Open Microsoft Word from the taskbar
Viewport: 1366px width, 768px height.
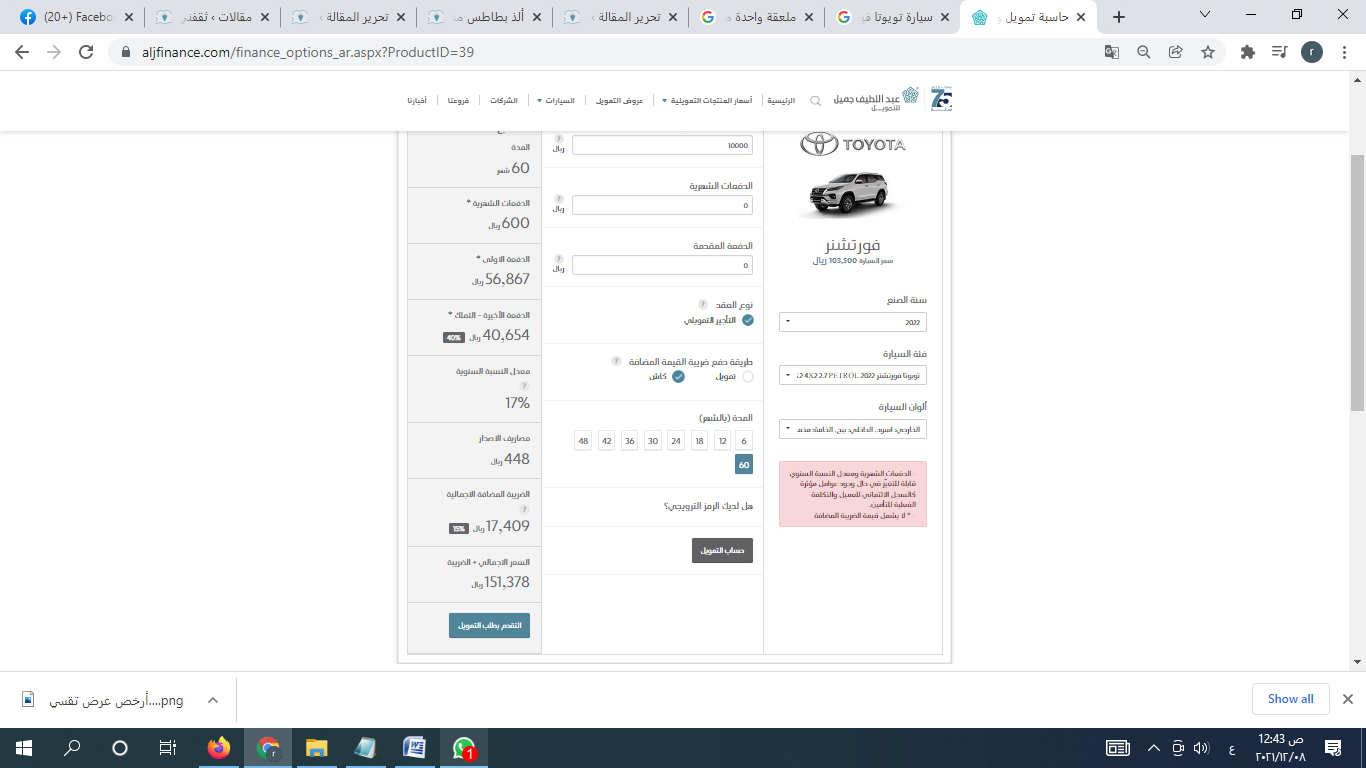tap(414, 747)
